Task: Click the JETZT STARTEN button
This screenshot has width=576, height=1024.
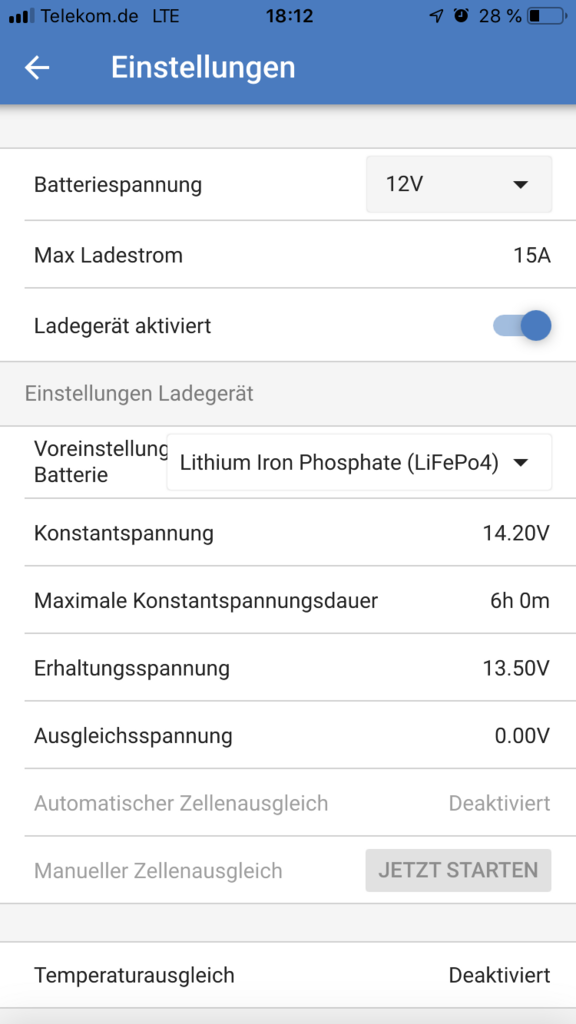Action: [458, 870]
